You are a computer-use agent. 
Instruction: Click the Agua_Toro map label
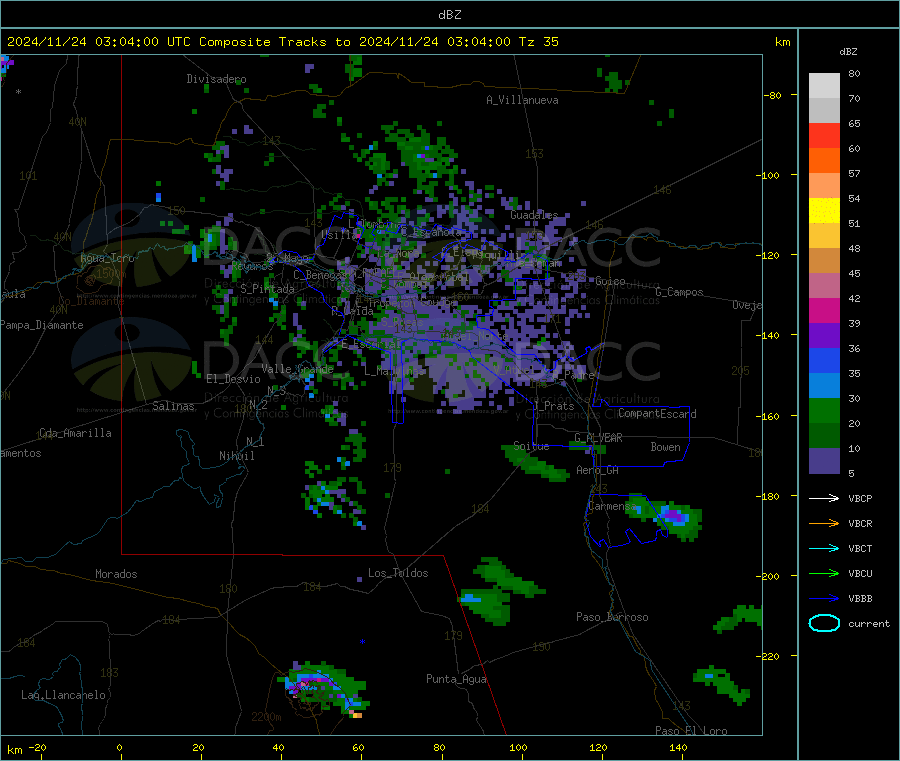pos(107,258)
